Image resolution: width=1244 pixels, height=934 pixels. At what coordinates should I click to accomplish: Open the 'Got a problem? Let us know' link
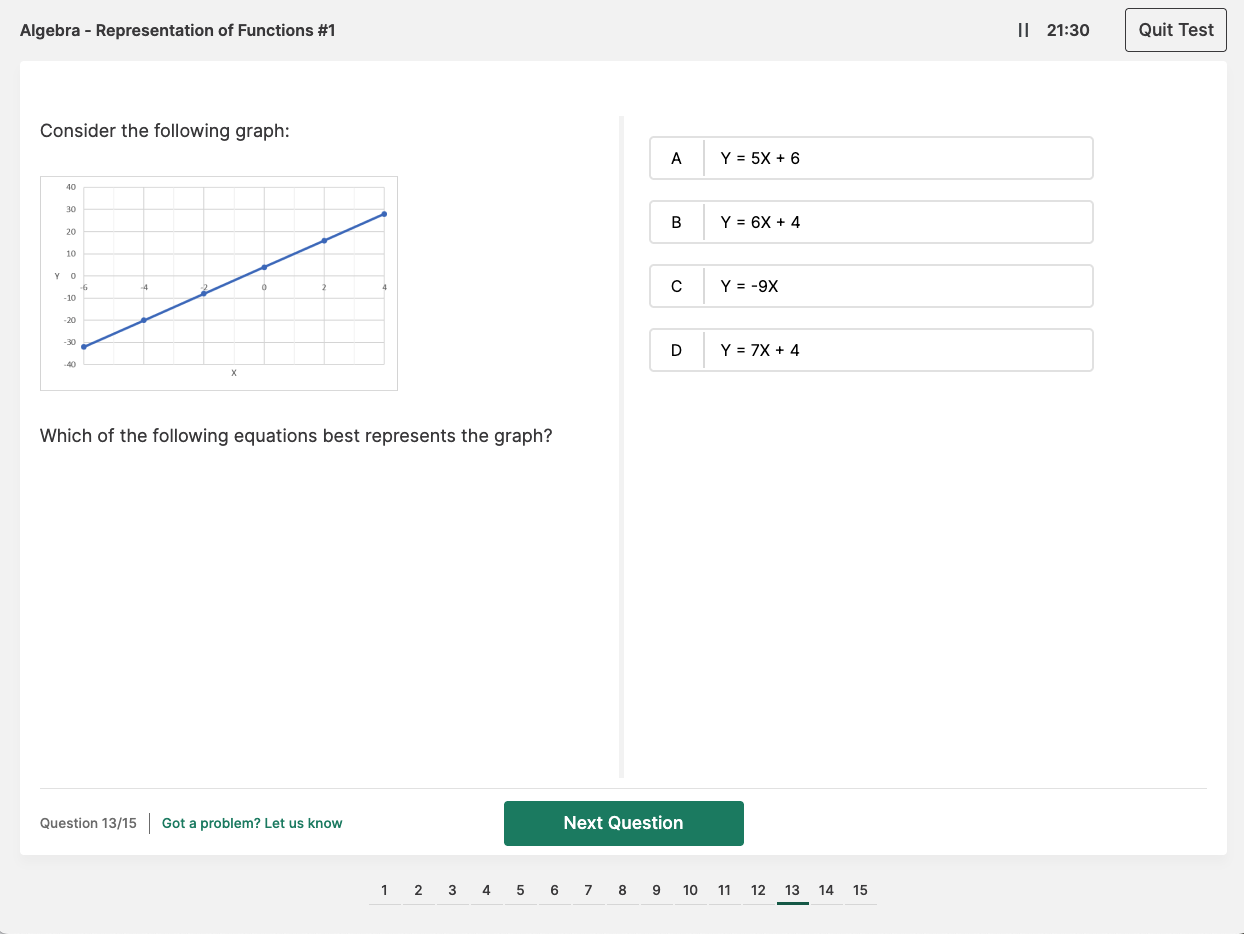[252, 822]
